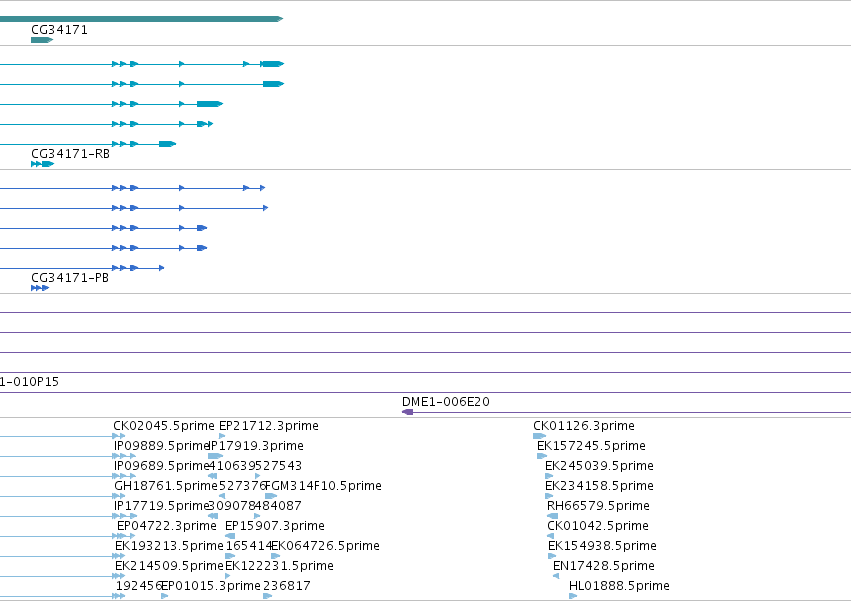Click the EP04722.3prime EST label

pos(167,526)
